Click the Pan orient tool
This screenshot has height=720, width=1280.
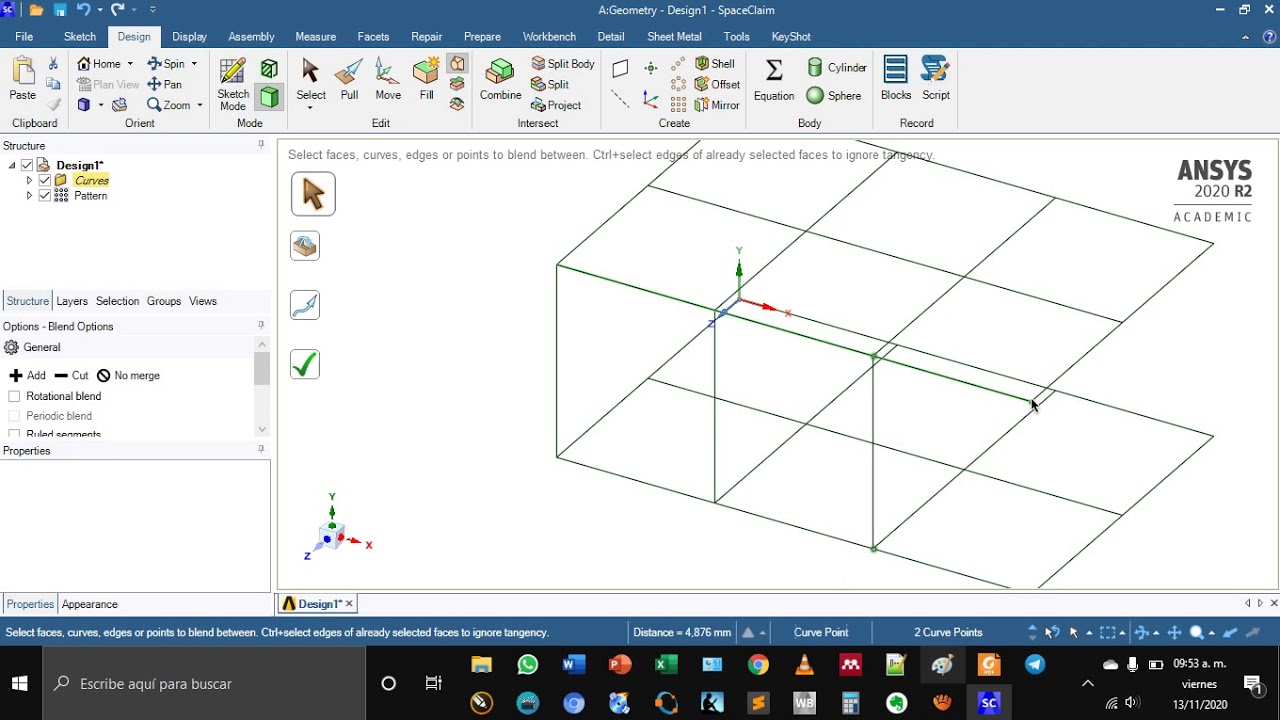click(165, 84)
